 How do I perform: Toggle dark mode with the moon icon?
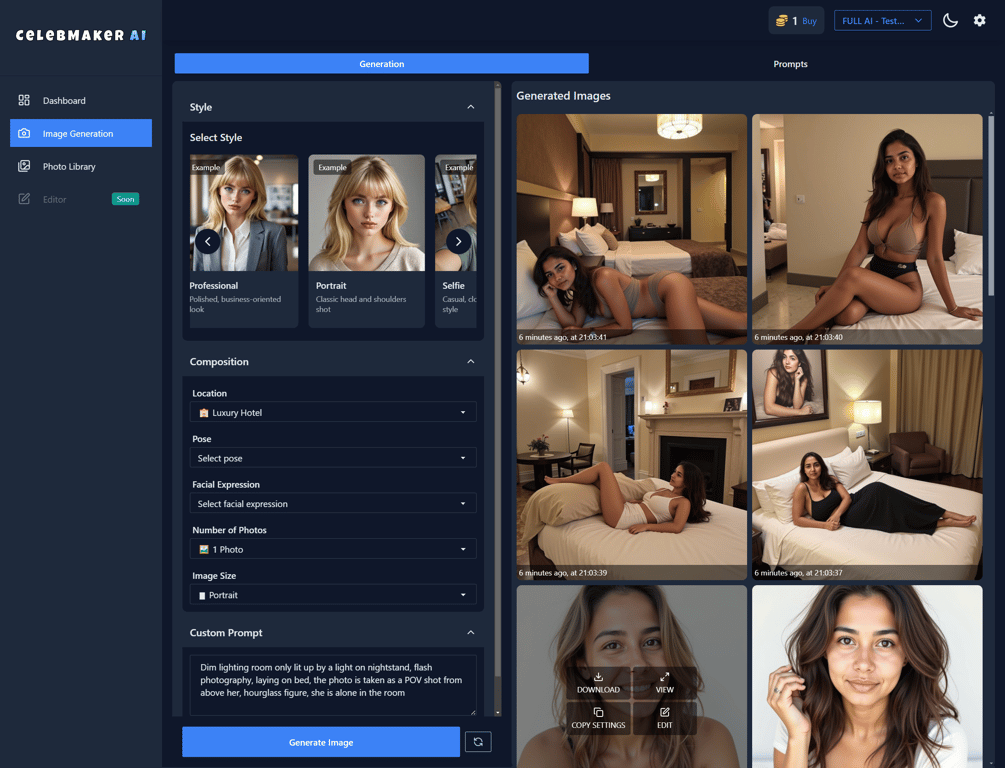pyautogui.click(x=950, y=20)
